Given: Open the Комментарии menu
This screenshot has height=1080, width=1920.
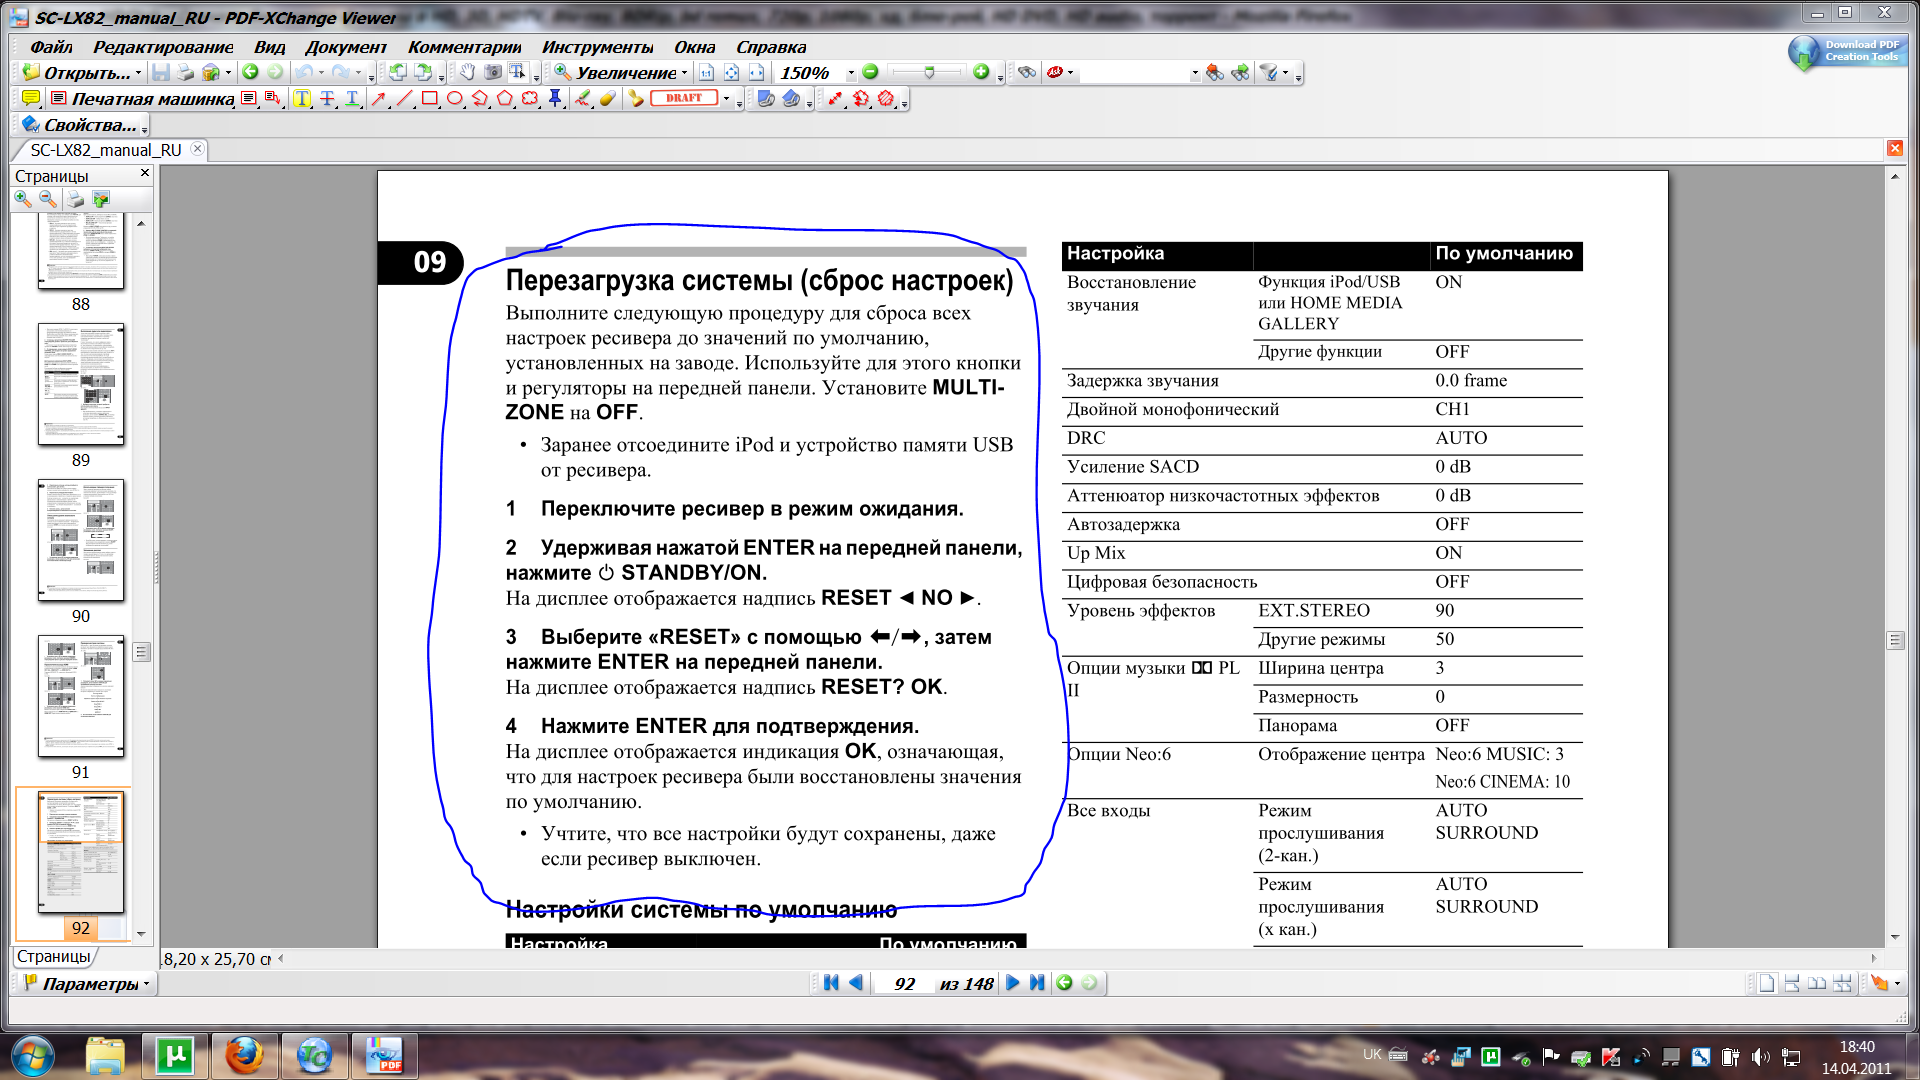Looking at the screenshot, I should [x=464, y=47].
